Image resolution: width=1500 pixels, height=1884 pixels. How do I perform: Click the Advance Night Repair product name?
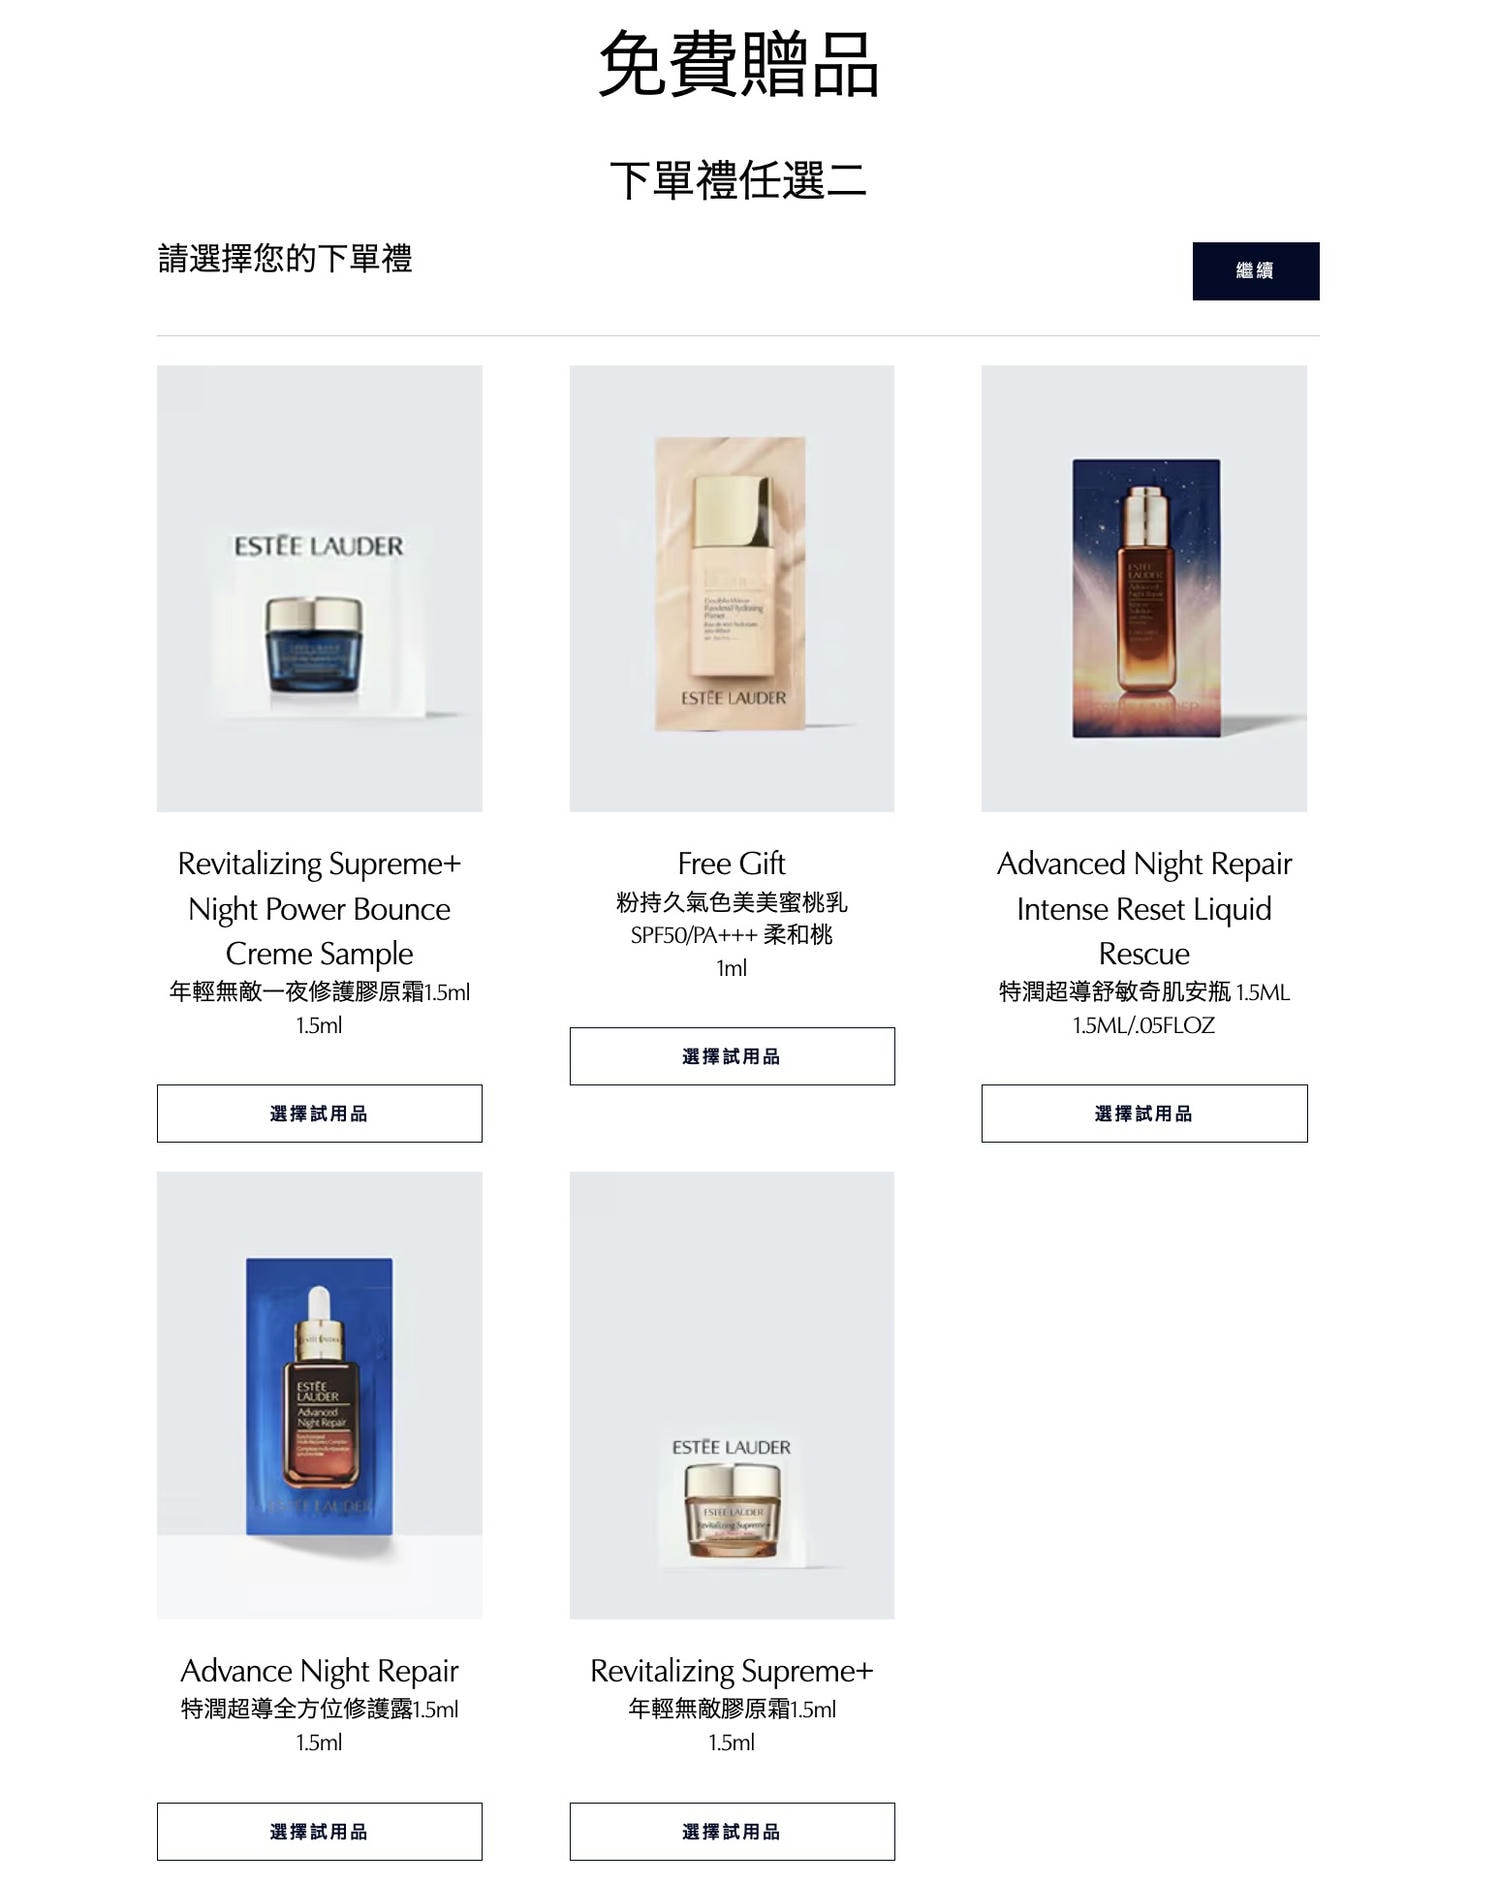(319, 1670)
